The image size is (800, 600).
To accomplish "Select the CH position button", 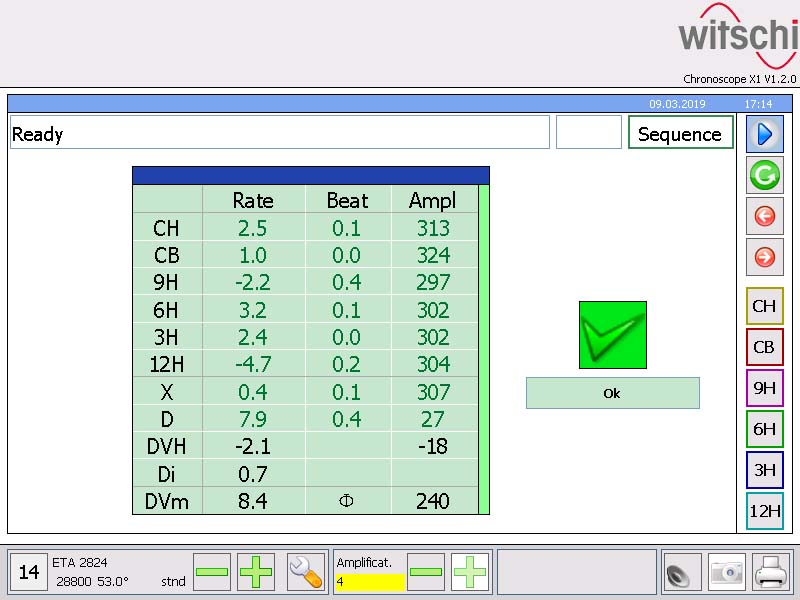I will point(765,306).
